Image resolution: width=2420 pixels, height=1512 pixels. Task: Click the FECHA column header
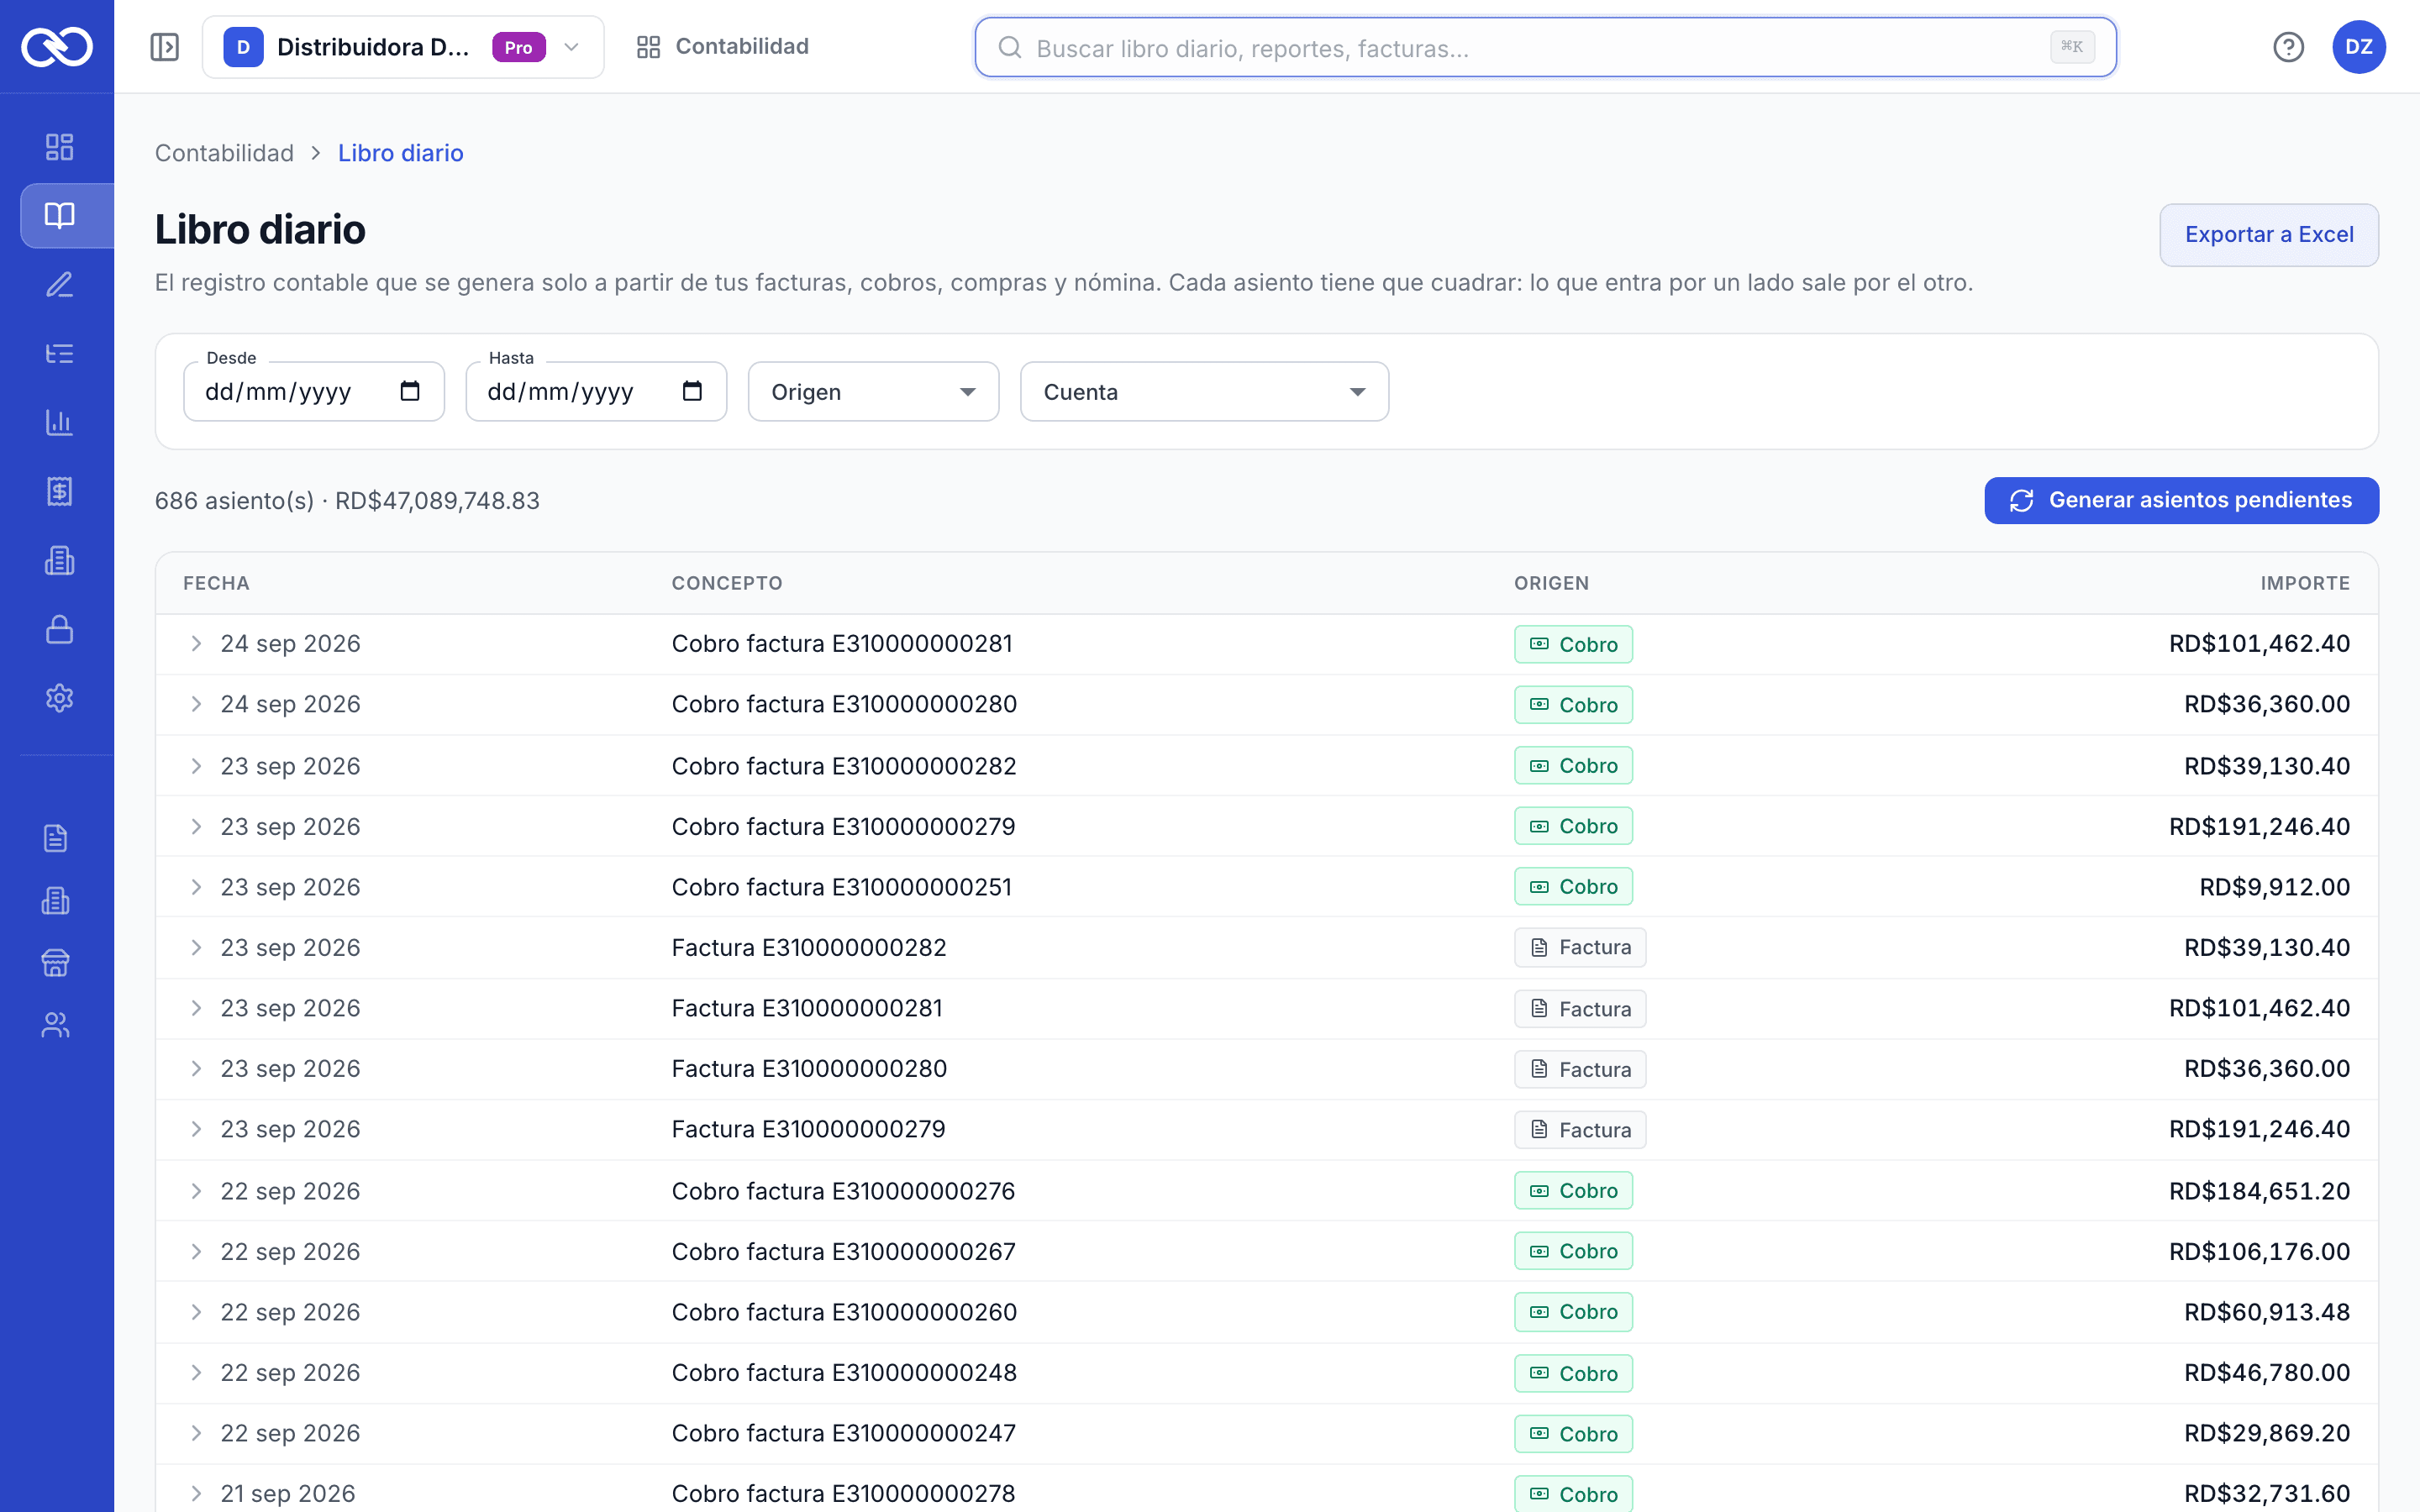pyautogui.click(x=216, y=583)
